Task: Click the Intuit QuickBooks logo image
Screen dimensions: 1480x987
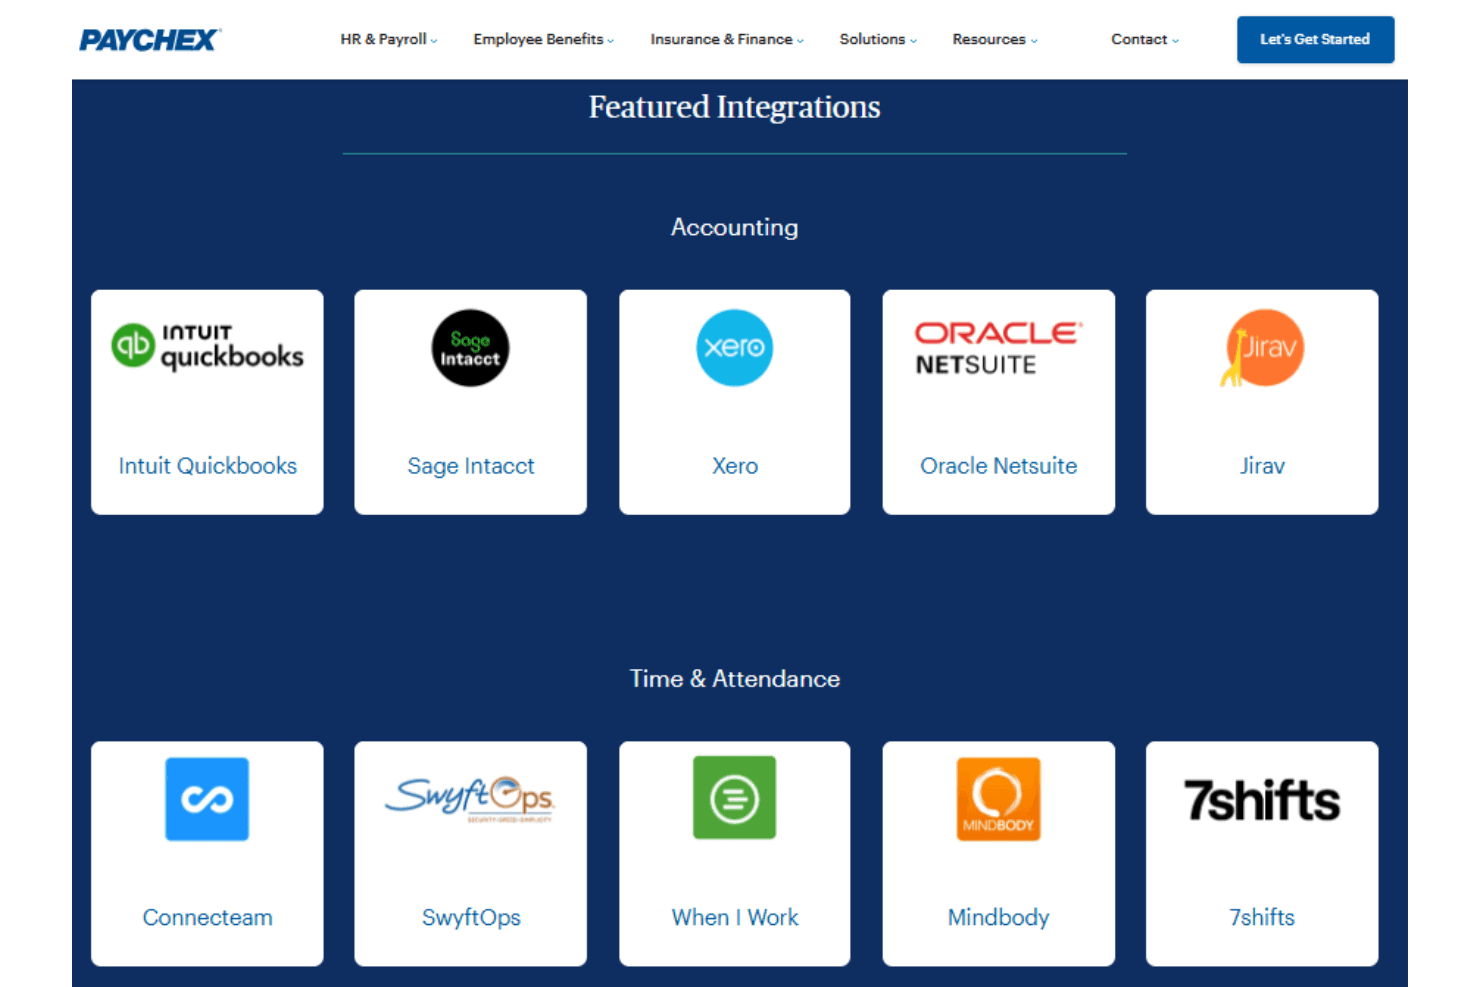Action: [207, 346]
